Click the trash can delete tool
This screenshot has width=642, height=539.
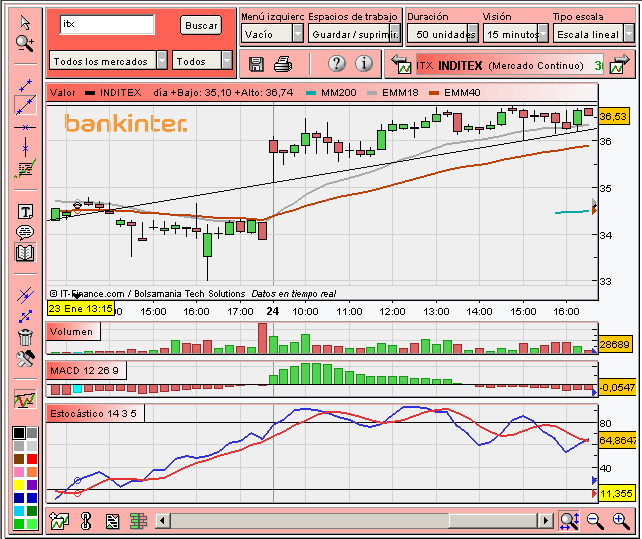pyautogui.click(x=25, y=337)
